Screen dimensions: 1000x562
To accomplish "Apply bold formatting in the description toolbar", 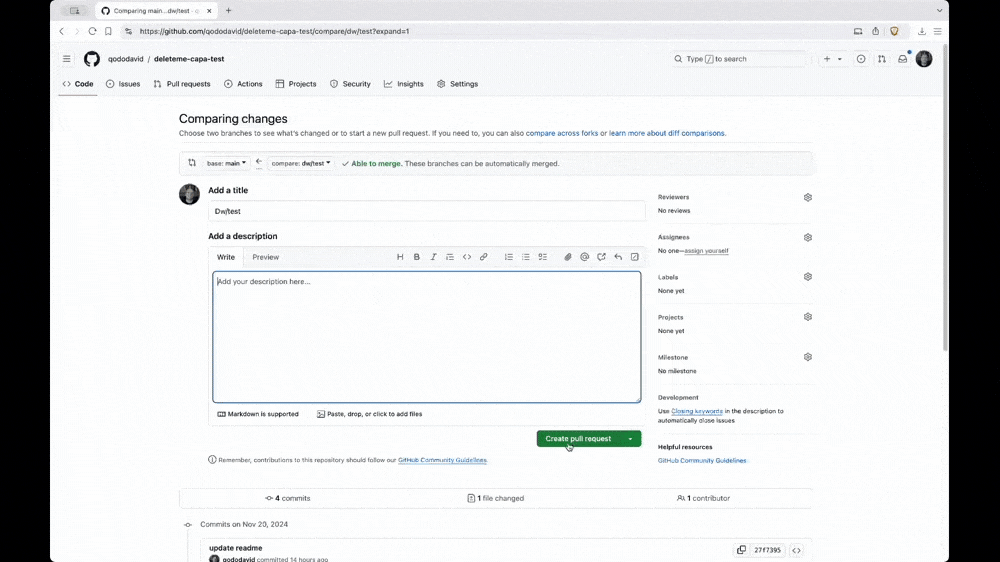I will click(416, 257).
